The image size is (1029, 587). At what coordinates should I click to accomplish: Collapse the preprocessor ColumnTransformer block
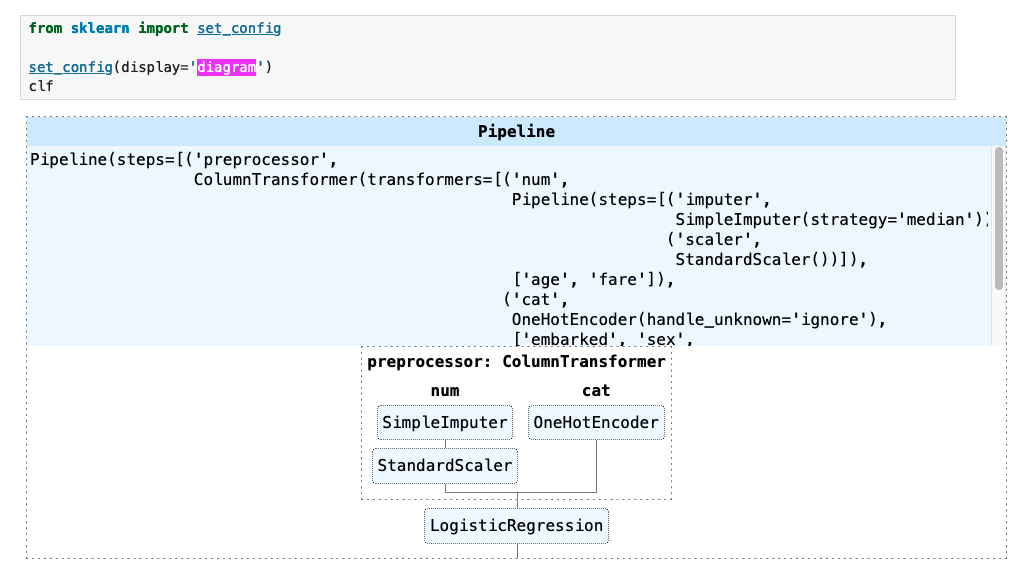[x=516, y=362]
